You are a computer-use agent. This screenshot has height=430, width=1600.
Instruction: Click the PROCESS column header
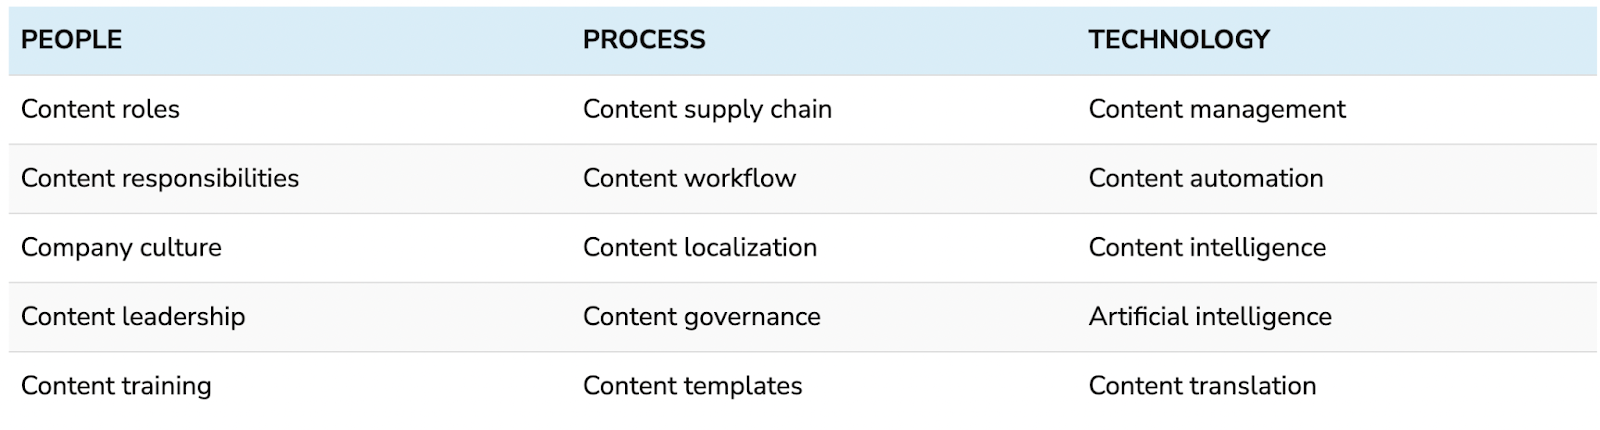click(x=644, y=40)
